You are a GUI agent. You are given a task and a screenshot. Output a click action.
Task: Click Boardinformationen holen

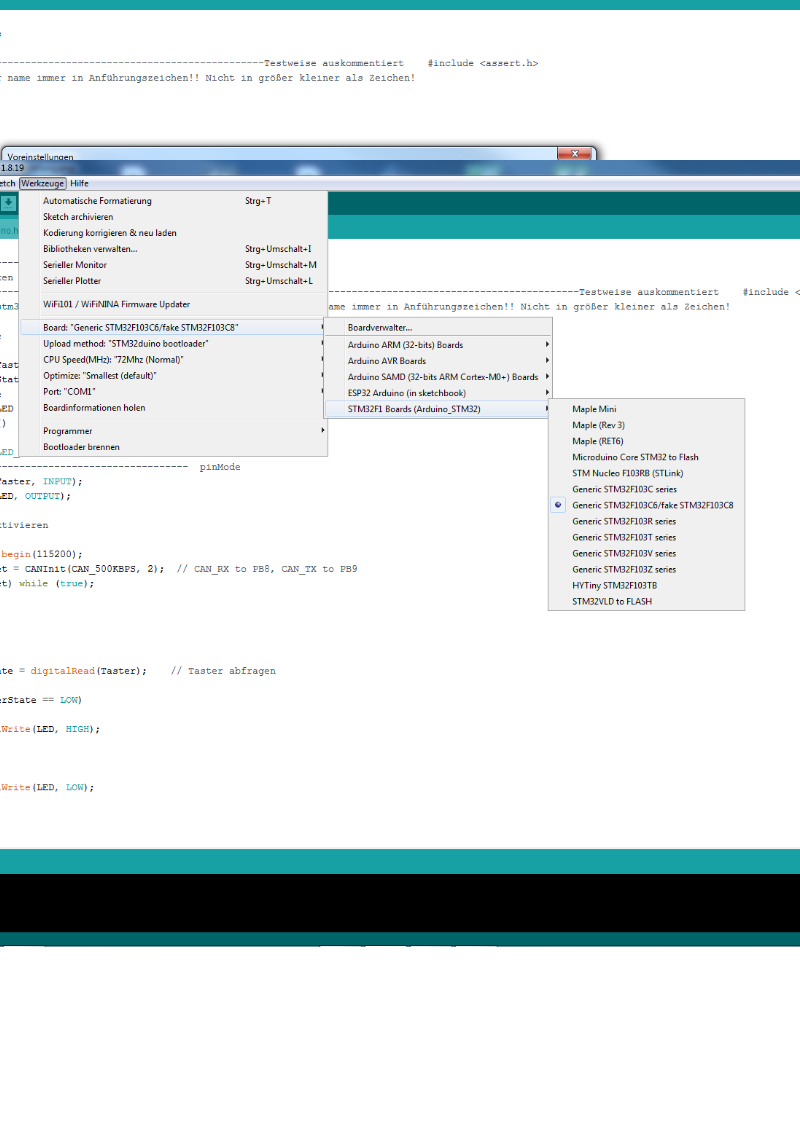[x=173, y=407]
